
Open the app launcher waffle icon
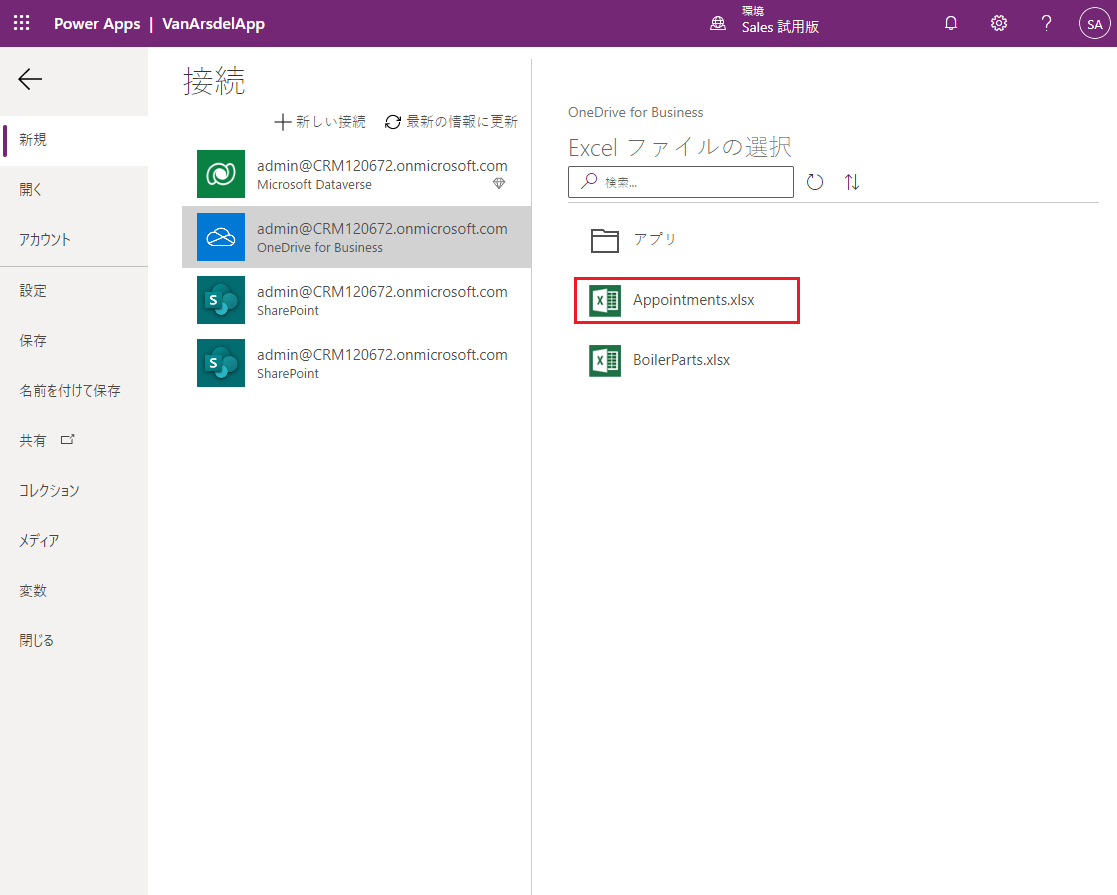21,24
